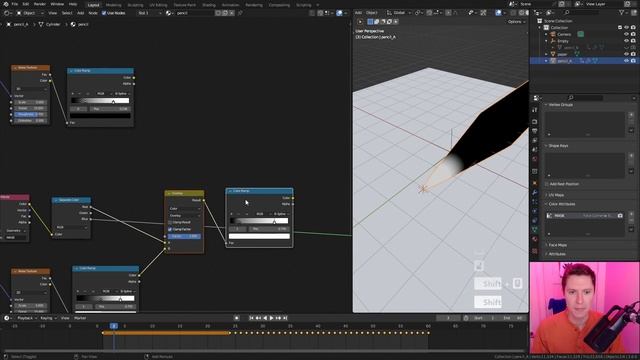Jump to the first frame button
640x360 pixels.
[251, 318]
